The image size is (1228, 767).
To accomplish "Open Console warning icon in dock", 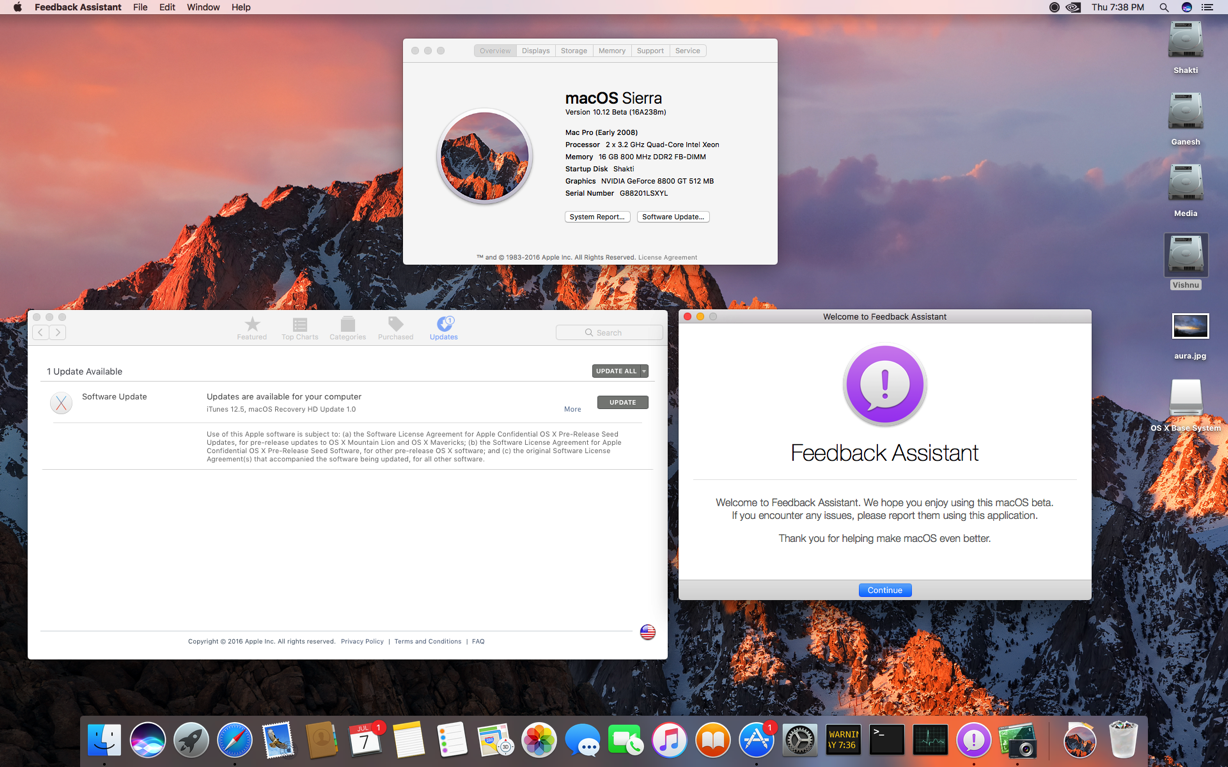I will click(x=843, y=740).
